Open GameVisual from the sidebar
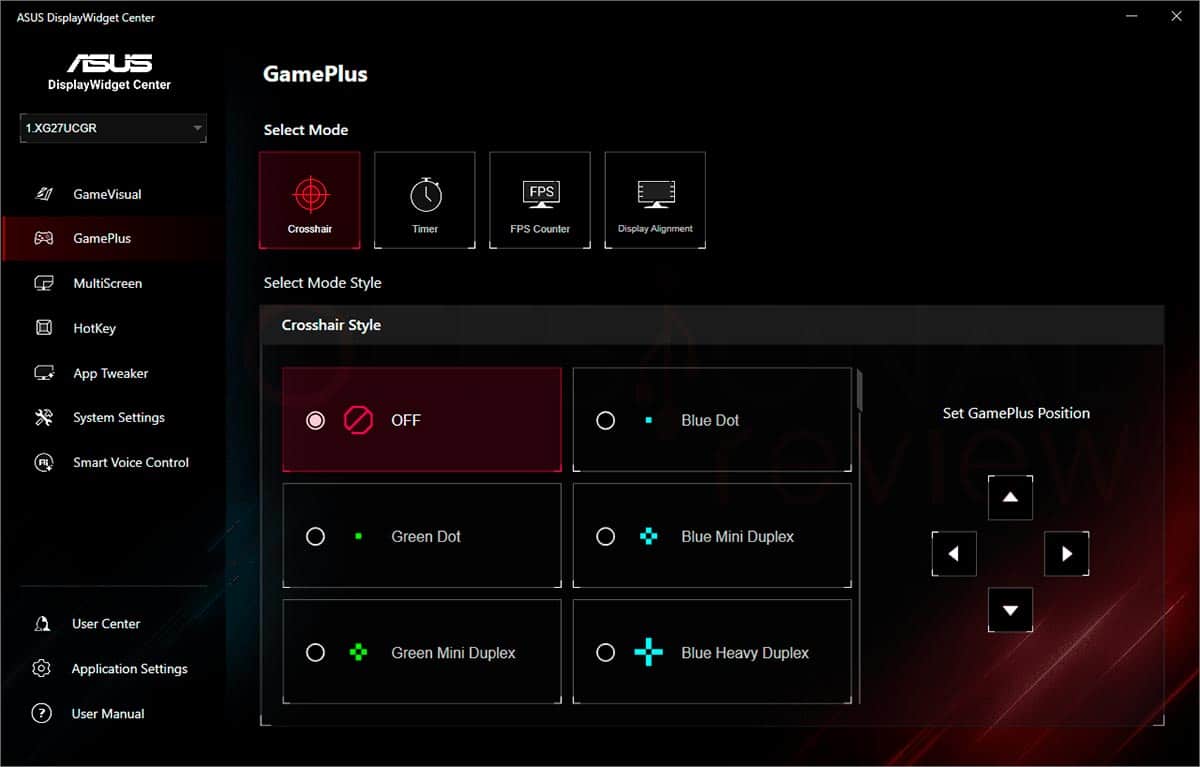The image size is (1200, 767). (x=112, y=194)
